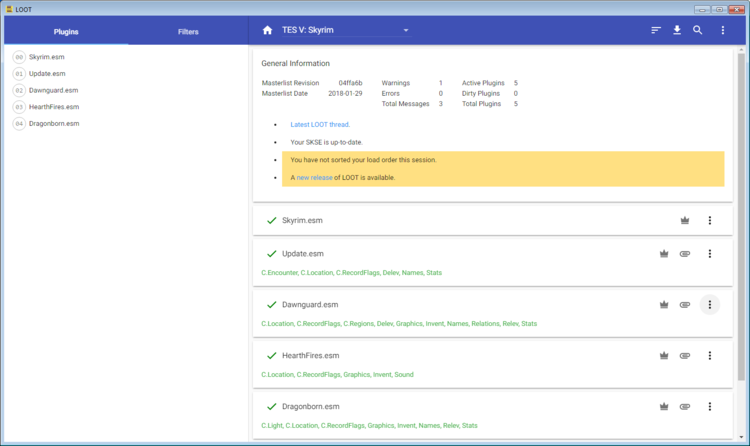Select Update.esm in the sidebar list
The height and width of the screenshot is (446, 750).
tap(47, 74)
